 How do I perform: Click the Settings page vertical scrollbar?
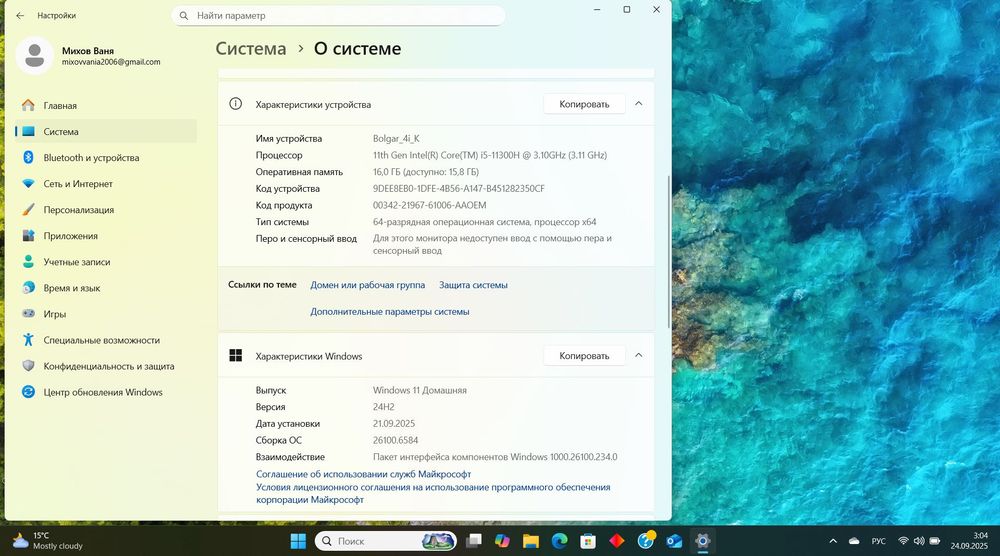668,252
